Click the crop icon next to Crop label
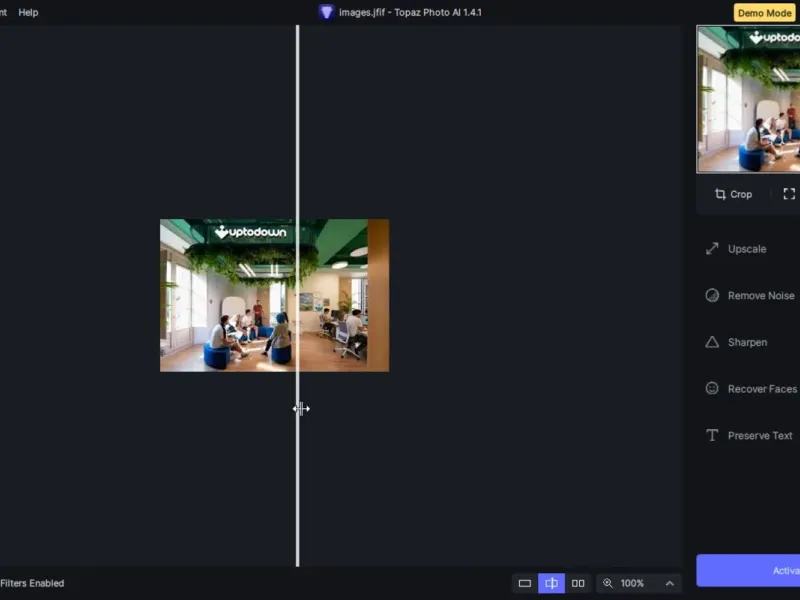The width and height of the screenshot is (800, 600). point(720,194)
